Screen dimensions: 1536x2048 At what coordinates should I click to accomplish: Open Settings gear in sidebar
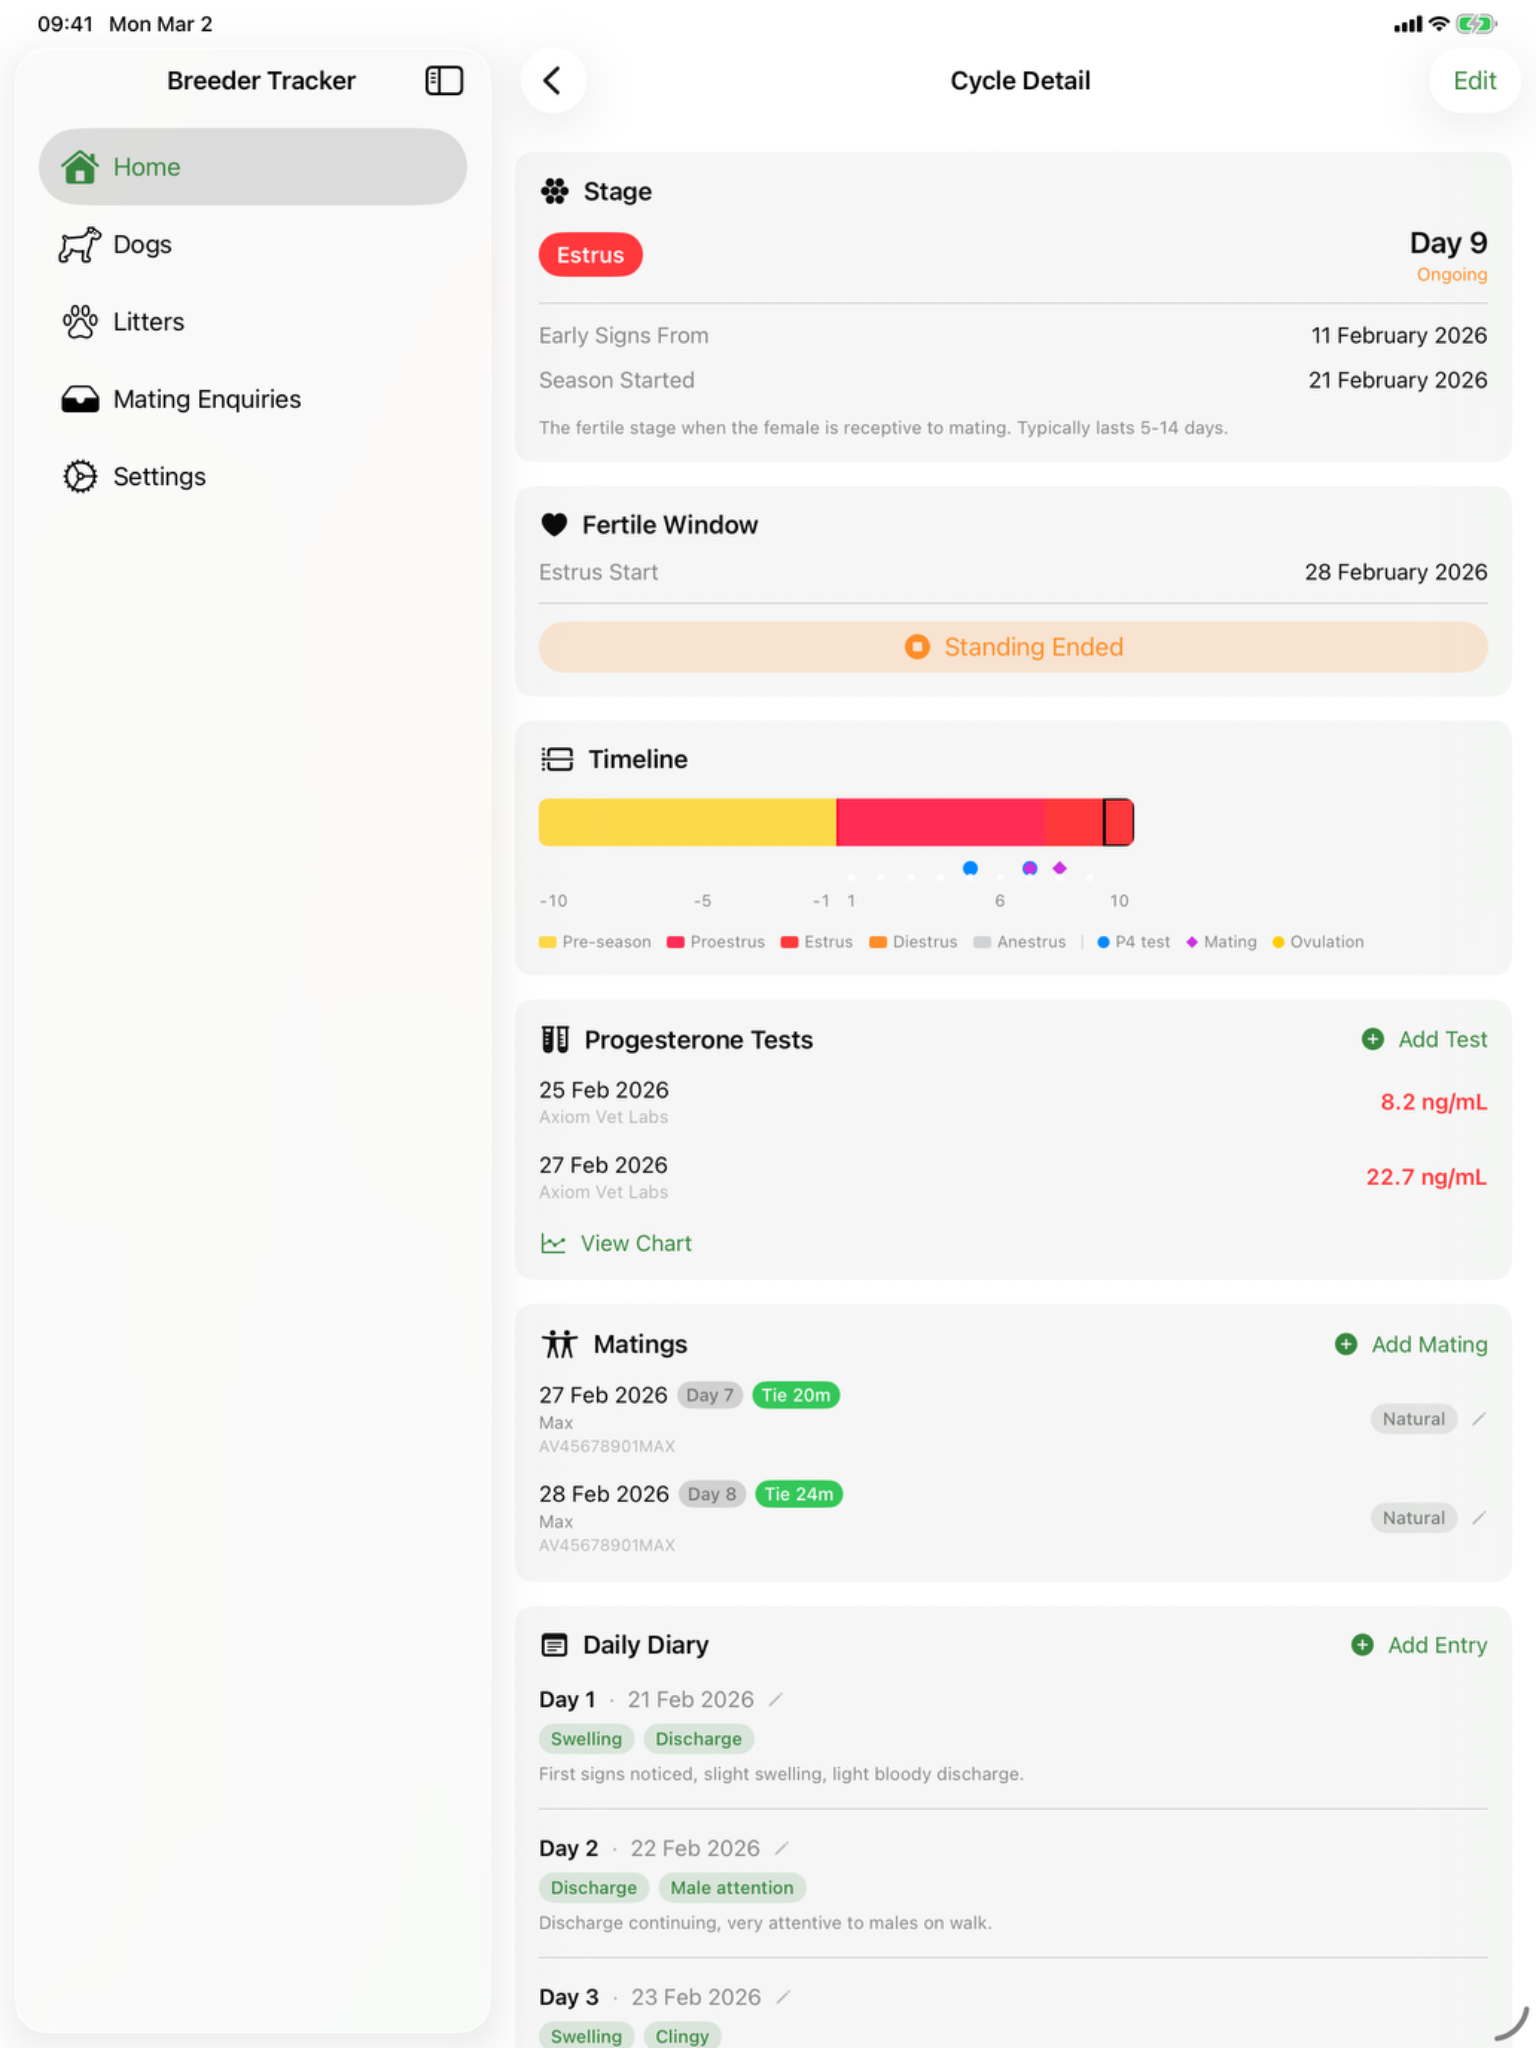pos(80,477)
